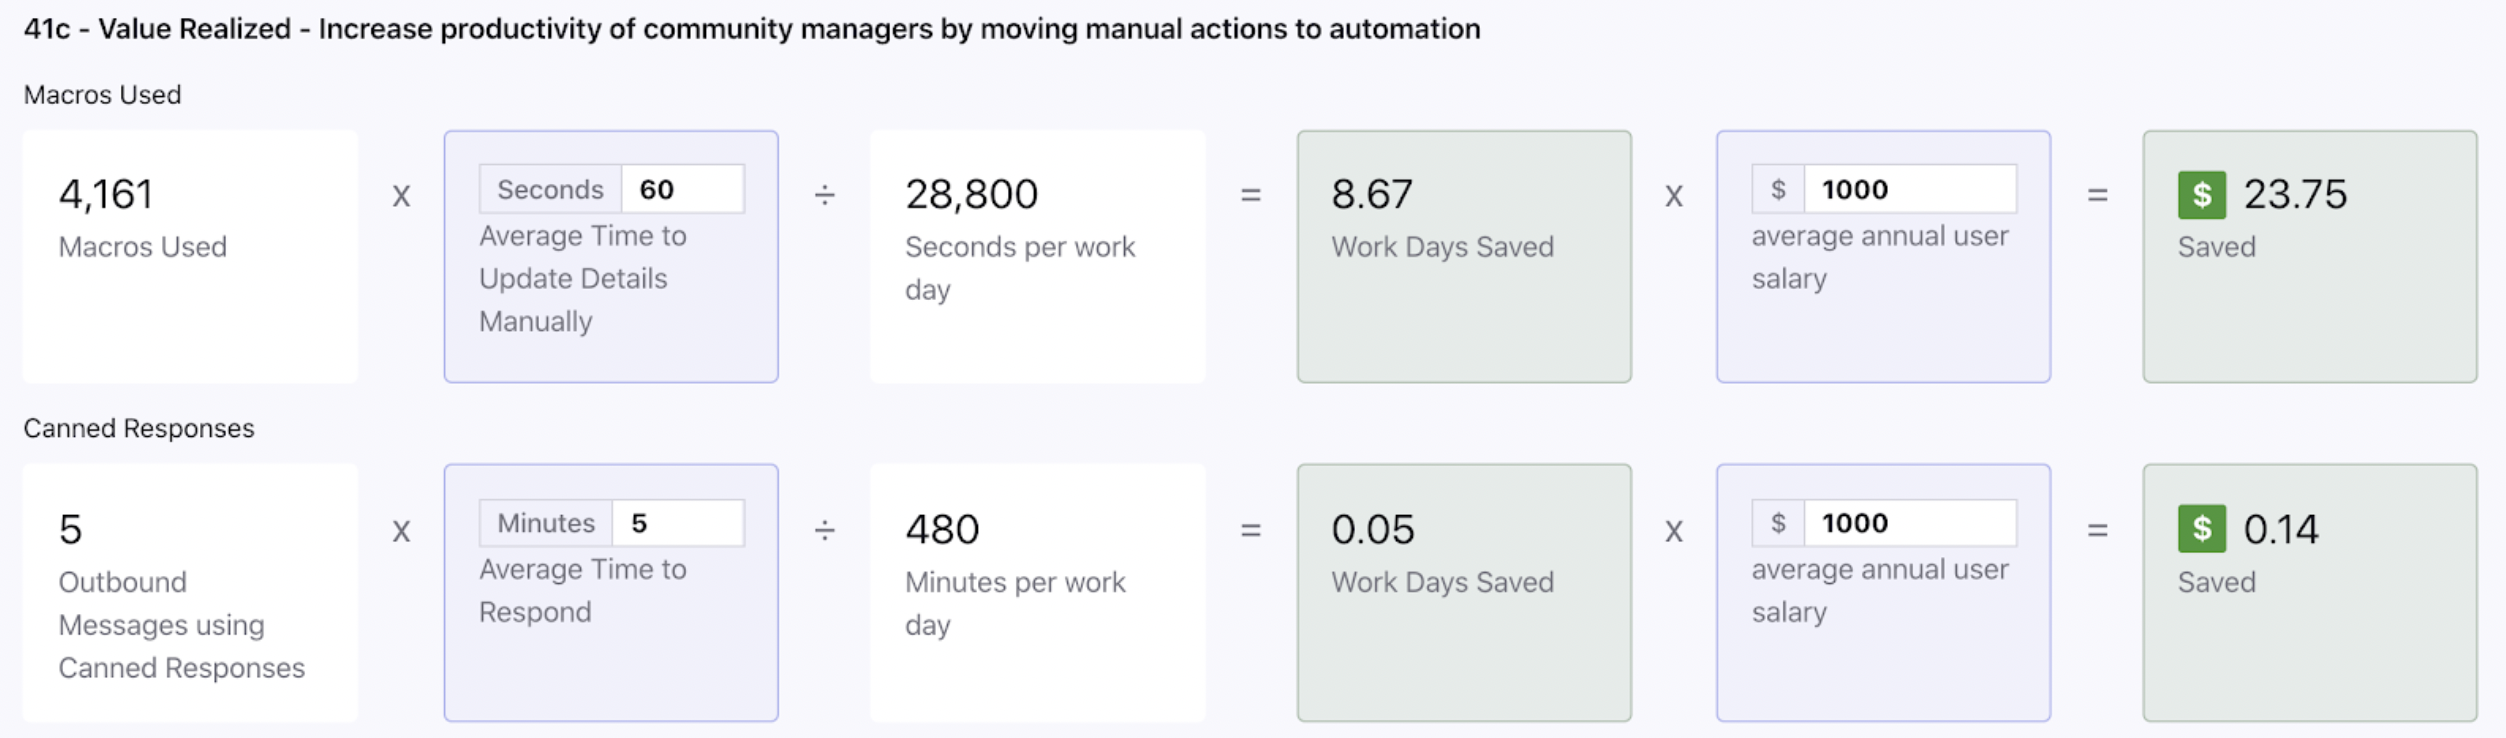This screenshot has width=2506, height=738.
Task: Focus the Macros row salary input 1000
Action: coord(1910,189)
